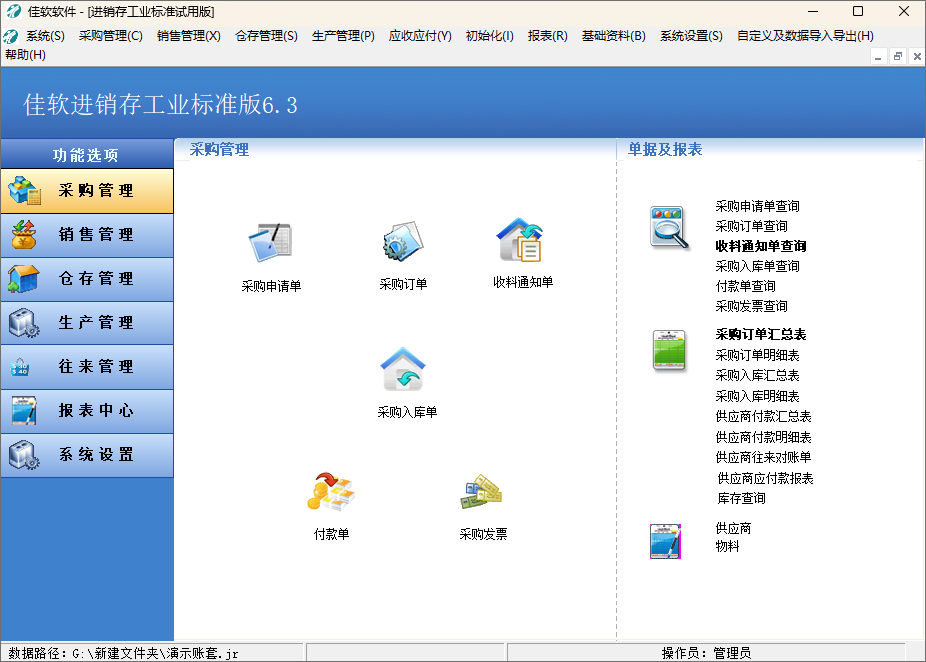The width and height of the screenshot is (926, 662).
Task: Open the 库存查询 link
Action: click(x=741, y=498)
